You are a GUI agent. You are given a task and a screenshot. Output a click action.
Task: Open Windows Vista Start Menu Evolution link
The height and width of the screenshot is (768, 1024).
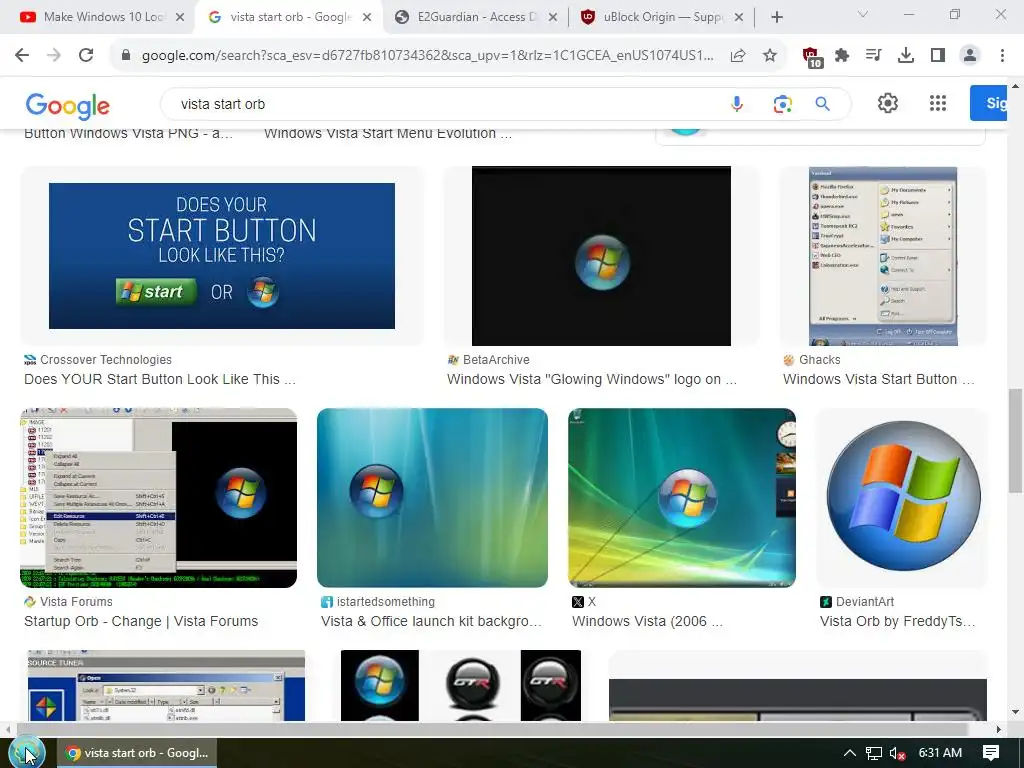tap(388, 134)
